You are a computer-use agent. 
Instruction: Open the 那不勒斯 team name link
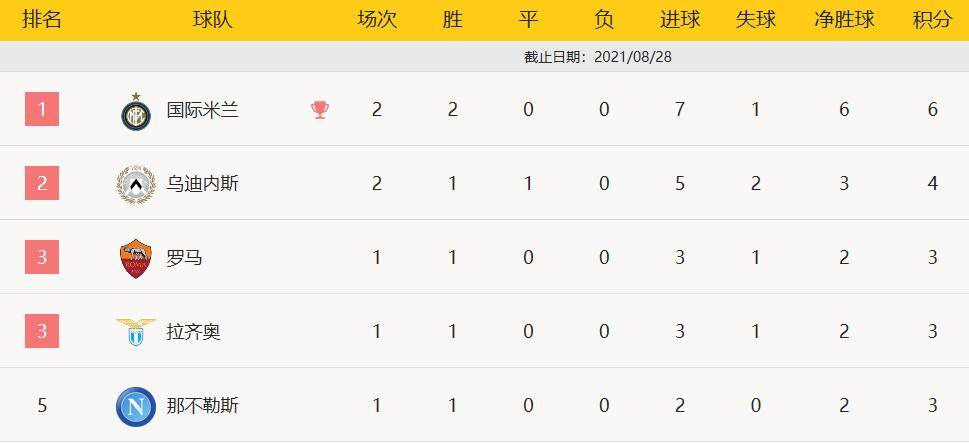(202, 406)
